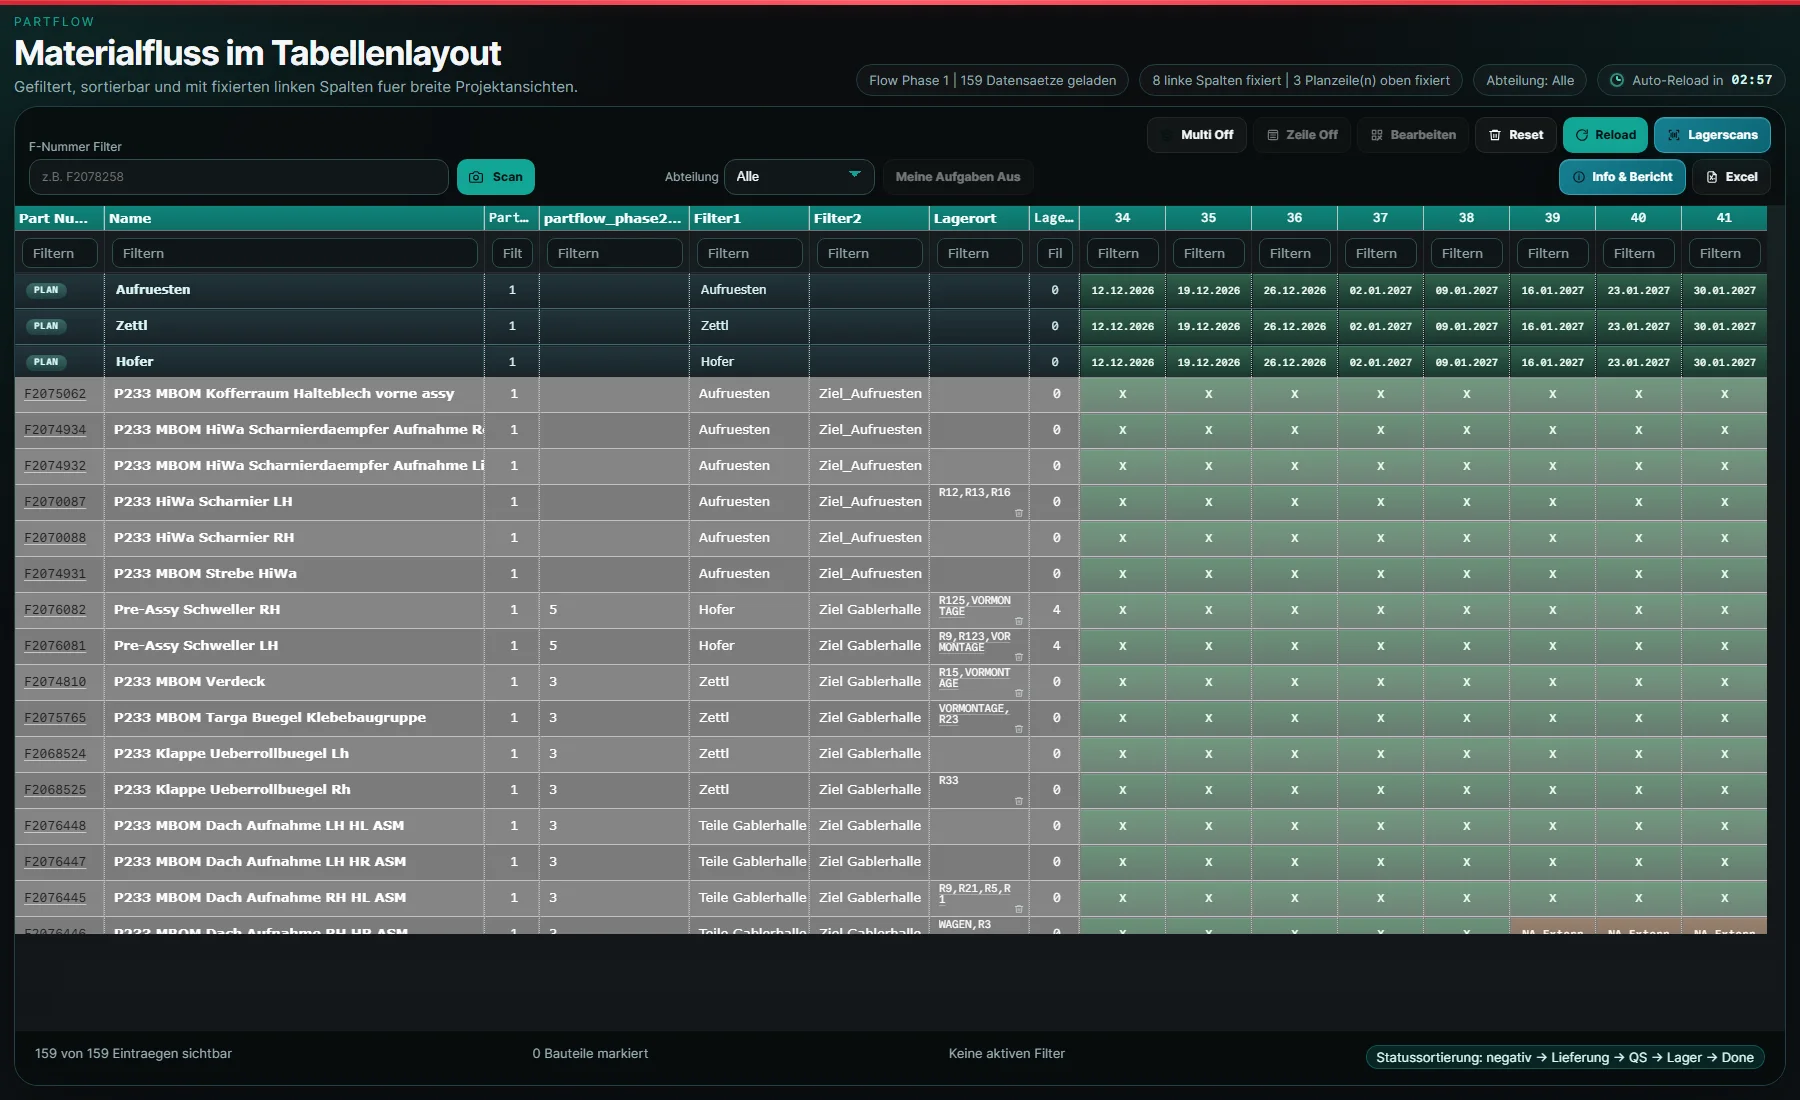The width and height of the screenshot is (1800, 1100).
Task: Click the barcode scan icon on Lagerscans
Action: pos(1674,135)
